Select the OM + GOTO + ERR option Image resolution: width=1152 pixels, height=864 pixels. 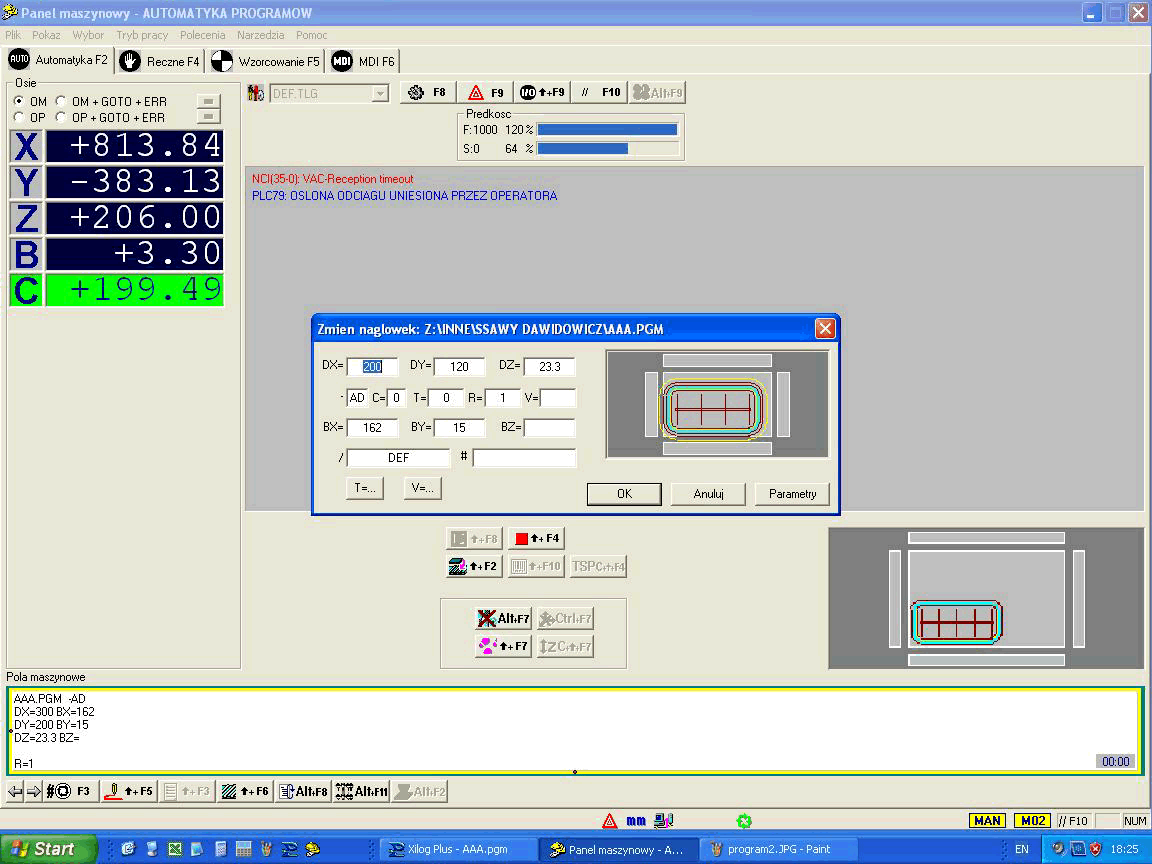(61, 102)
